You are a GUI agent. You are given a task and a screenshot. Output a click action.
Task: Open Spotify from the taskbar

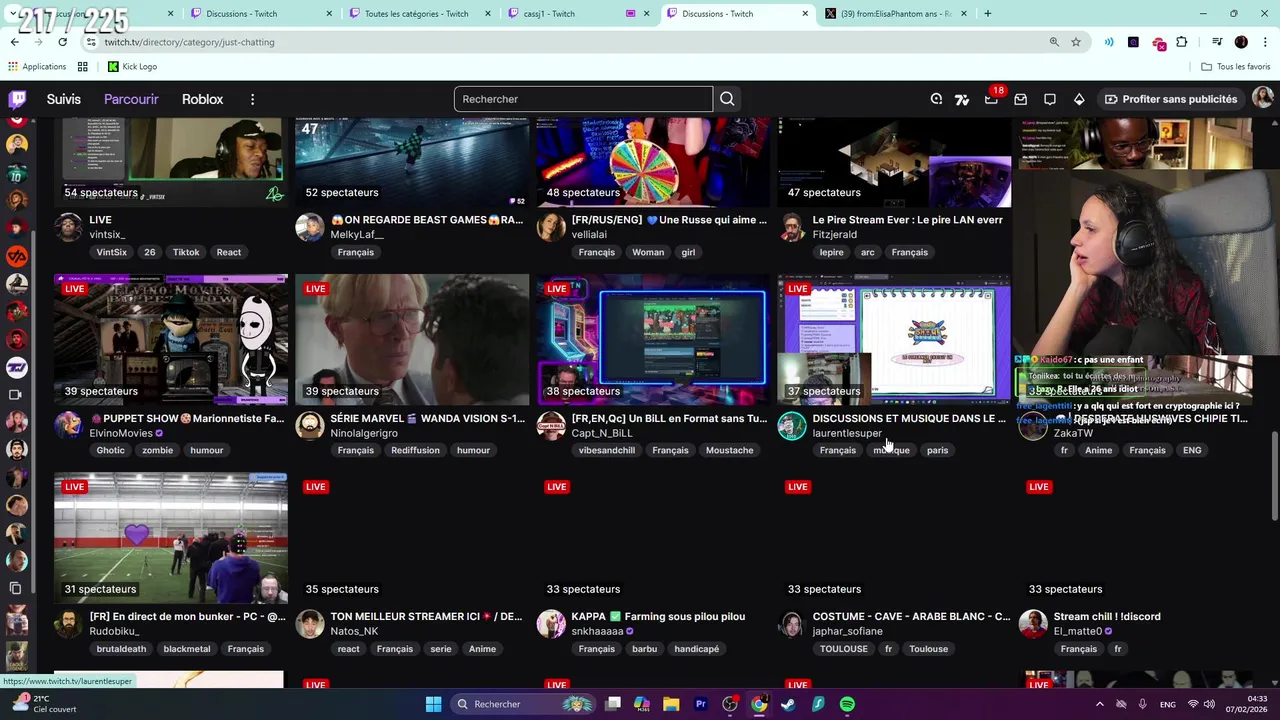point(847,704)
